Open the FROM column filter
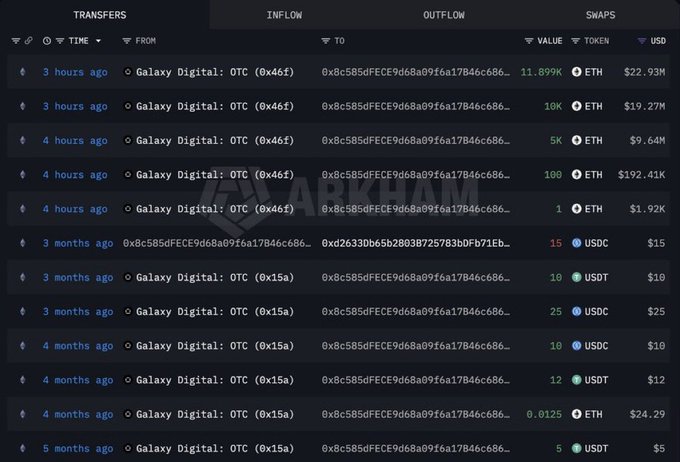This screenshot has height=462, width=680. pos(127,41)
